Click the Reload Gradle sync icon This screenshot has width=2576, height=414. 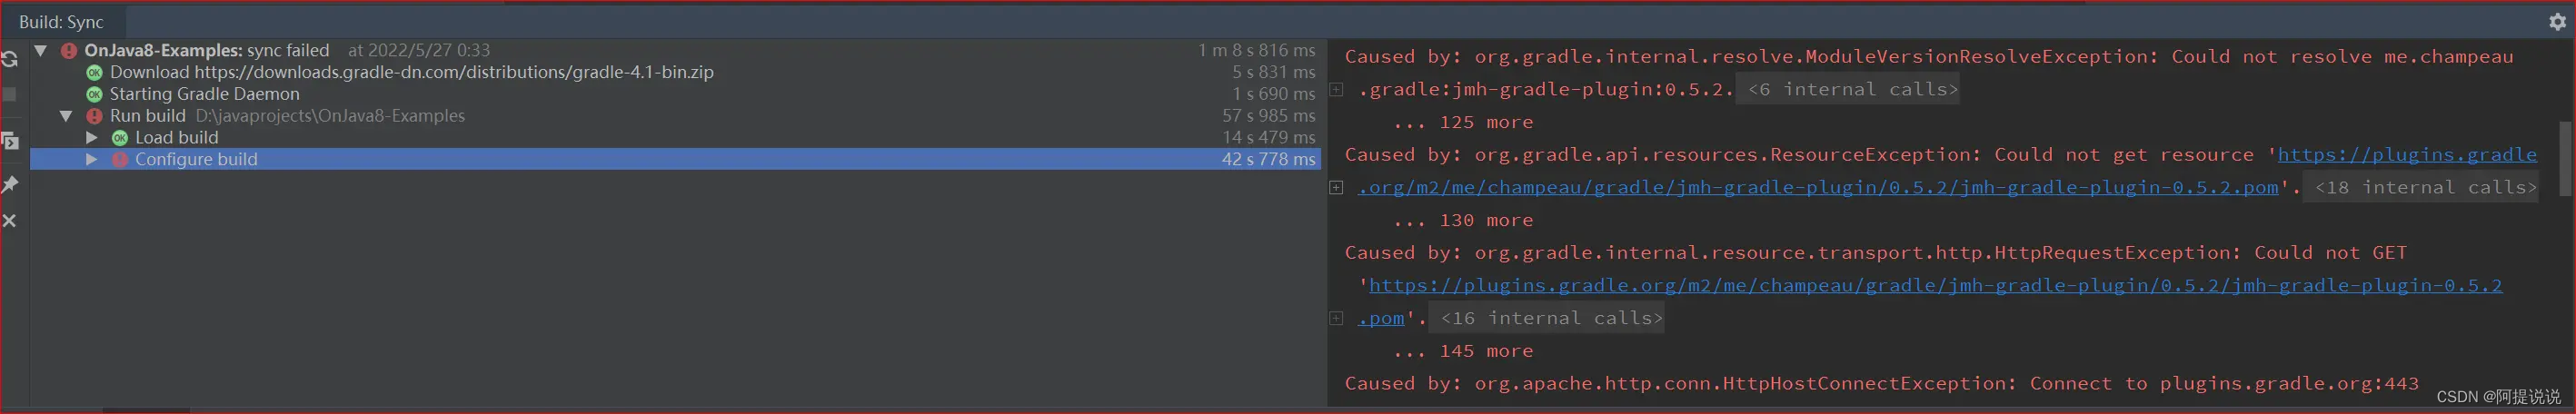[10, 60]
